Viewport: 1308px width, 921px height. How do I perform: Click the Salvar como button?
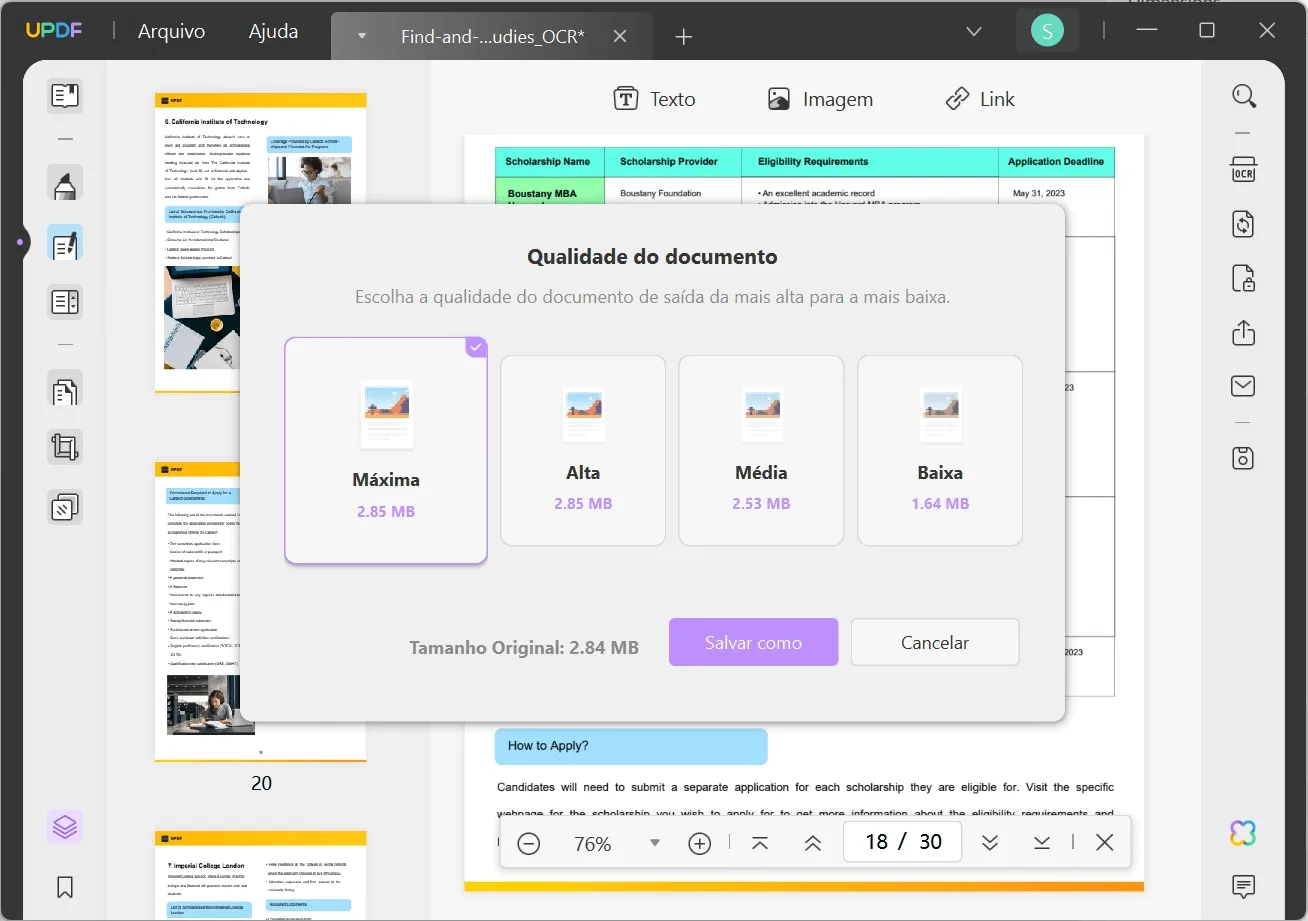(753, 642)
